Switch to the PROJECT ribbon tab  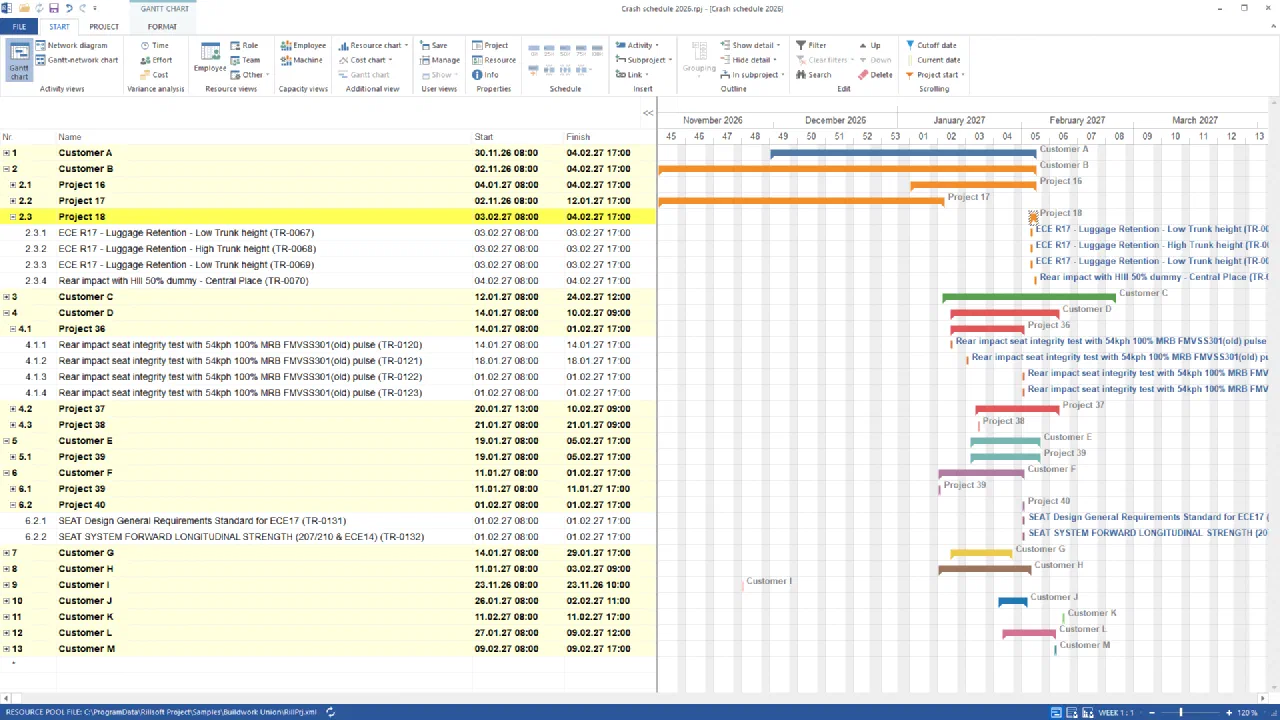(104, 27)
